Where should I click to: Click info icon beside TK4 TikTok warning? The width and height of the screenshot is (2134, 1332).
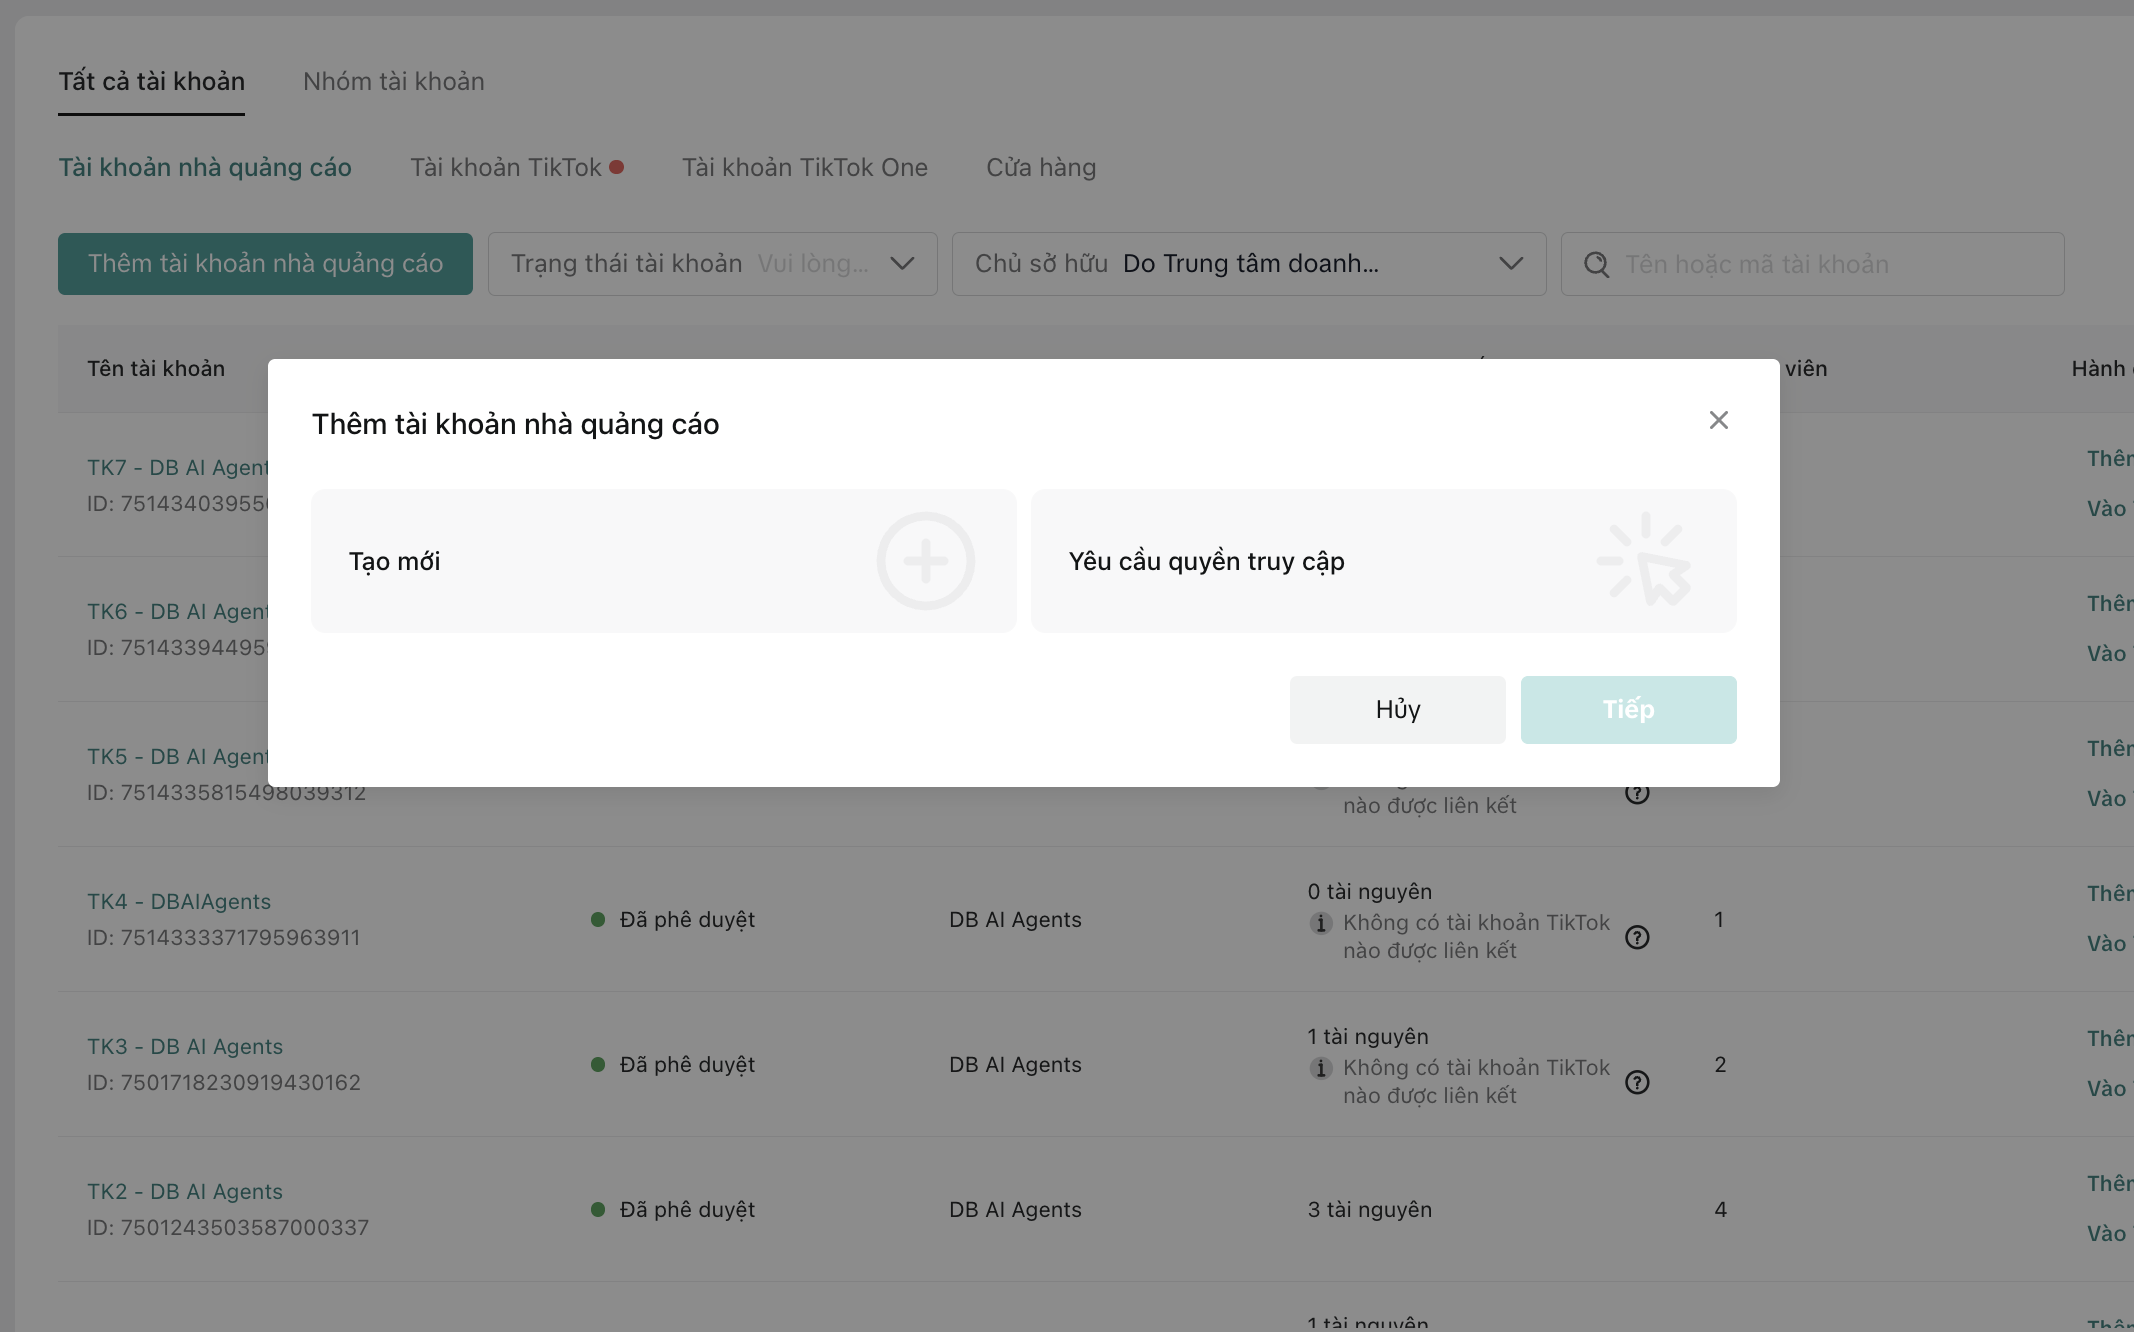(1321, 923)
